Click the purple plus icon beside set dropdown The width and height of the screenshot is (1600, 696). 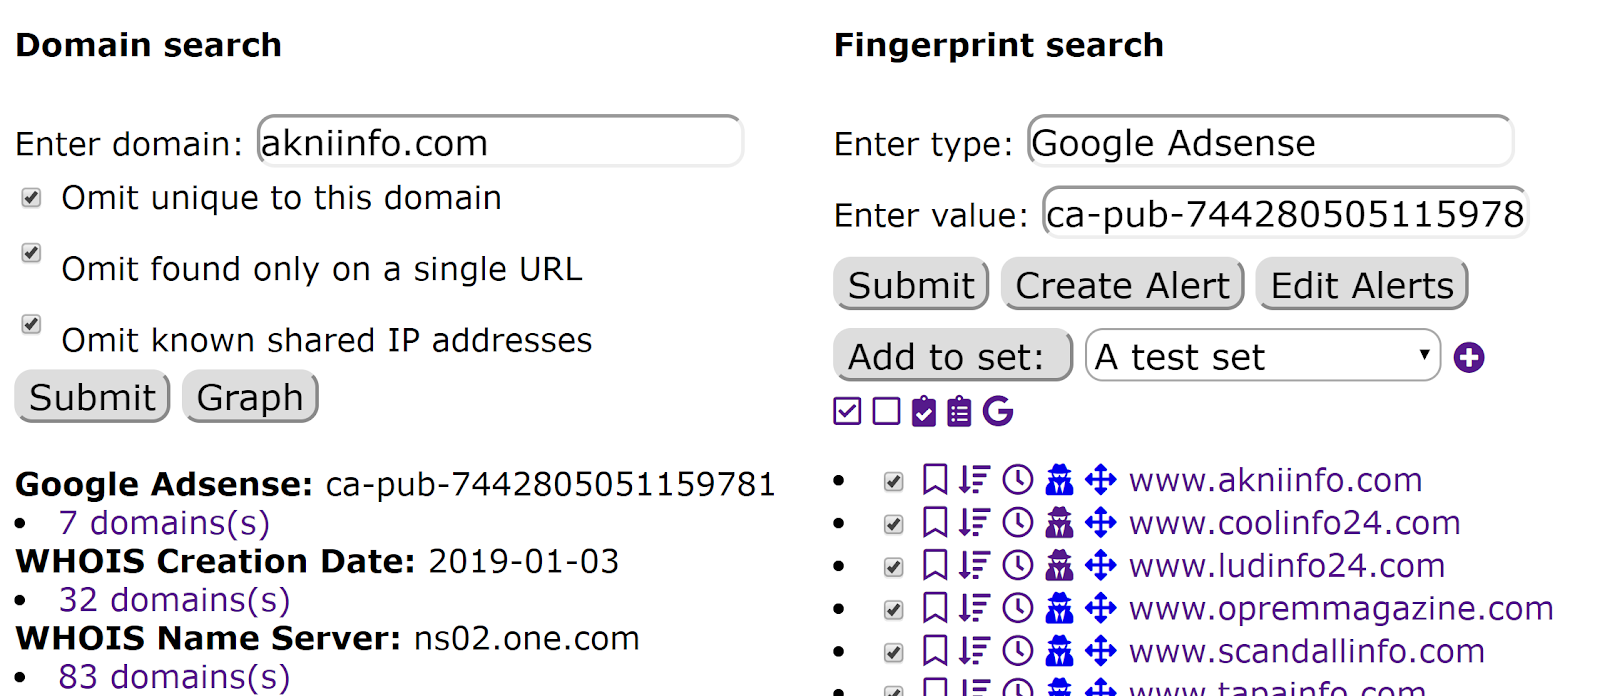[1468, 357]
